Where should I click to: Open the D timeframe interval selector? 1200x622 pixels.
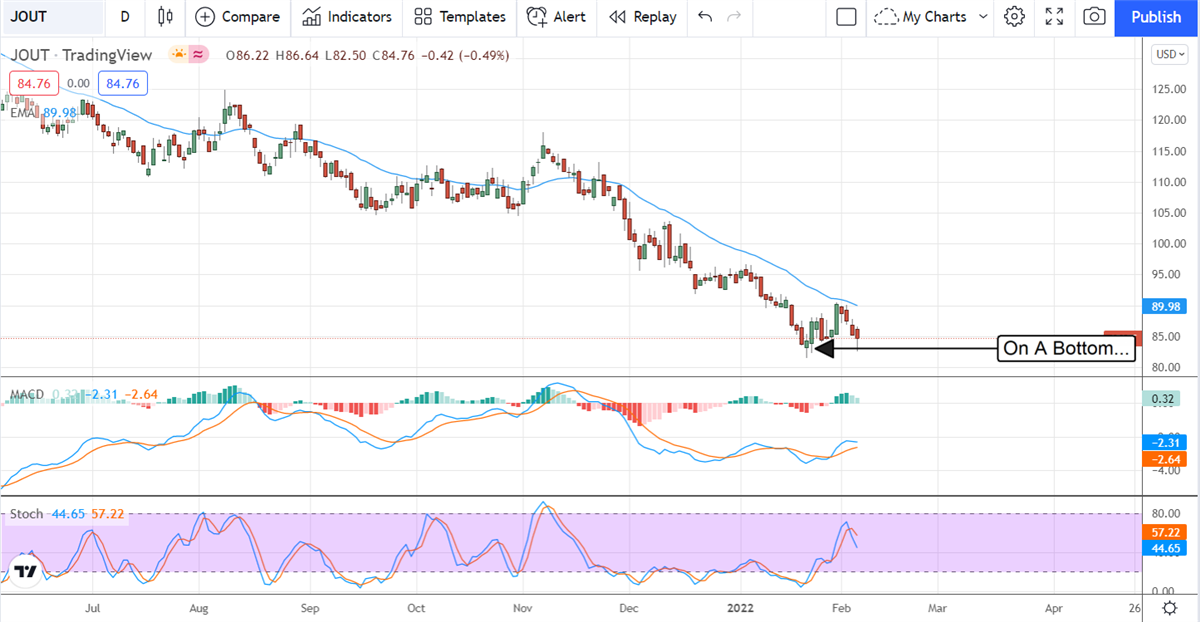pos(125,17)
